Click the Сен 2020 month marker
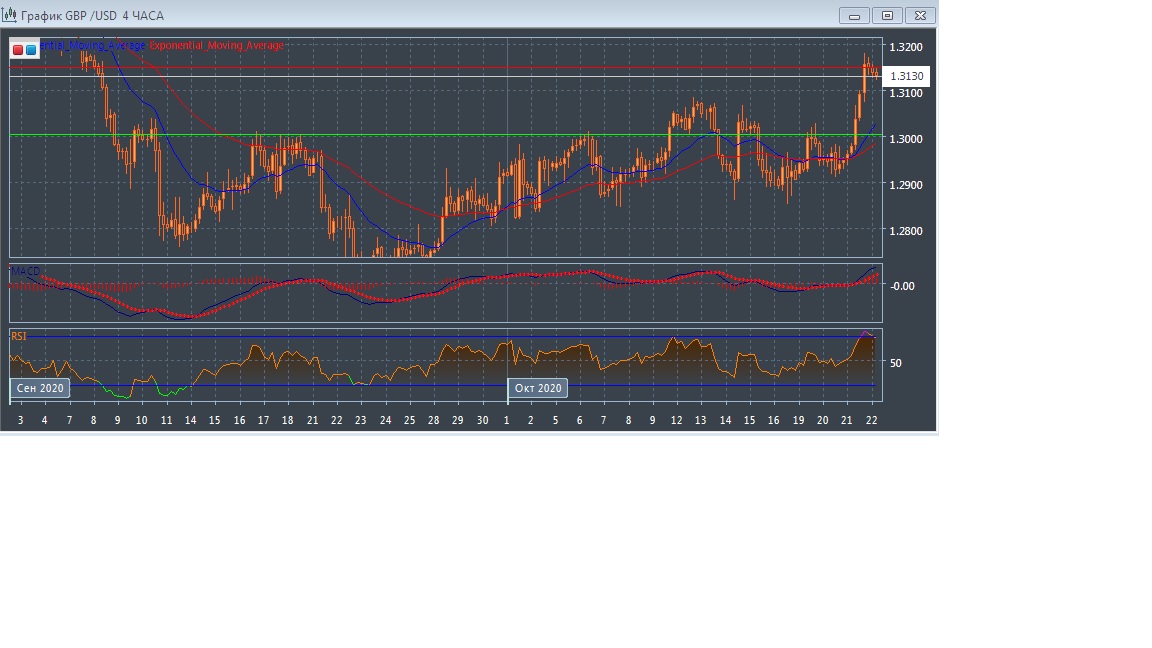This screenshot has width=1152, height=648. [x=40, y=388]
